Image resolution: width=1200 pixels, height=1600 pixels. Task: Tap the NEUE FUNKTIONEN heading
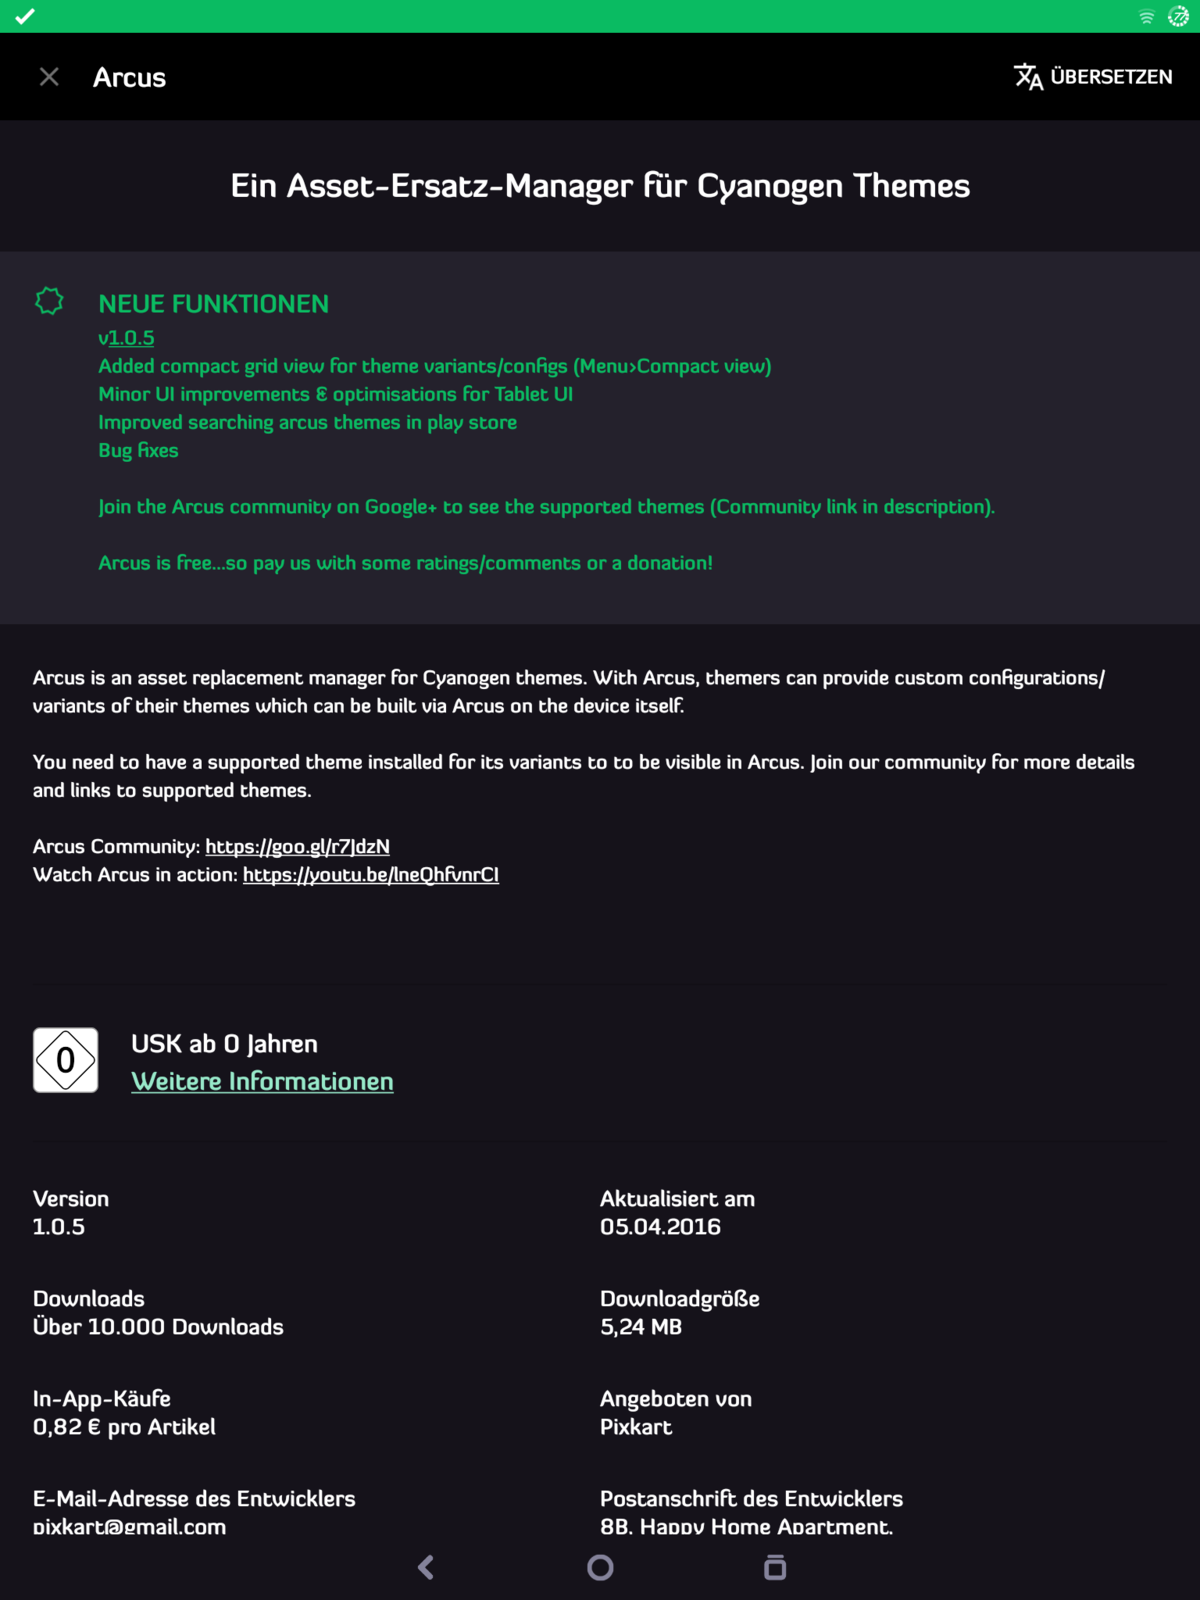pos(213,304)
